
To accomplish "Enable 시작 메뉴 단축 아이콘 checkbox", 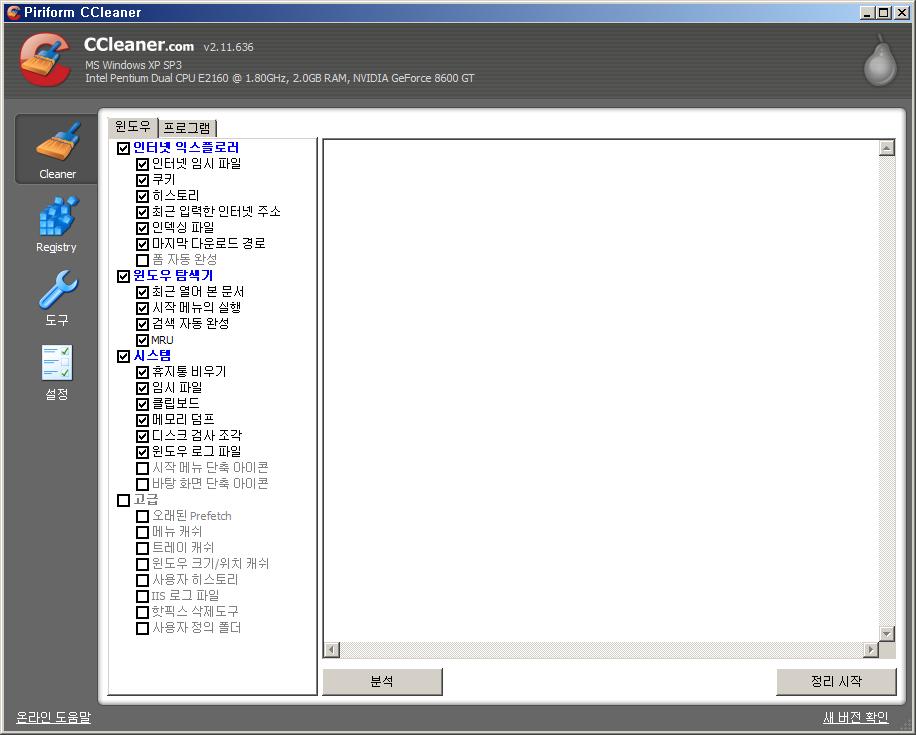I will pos(142,468).
